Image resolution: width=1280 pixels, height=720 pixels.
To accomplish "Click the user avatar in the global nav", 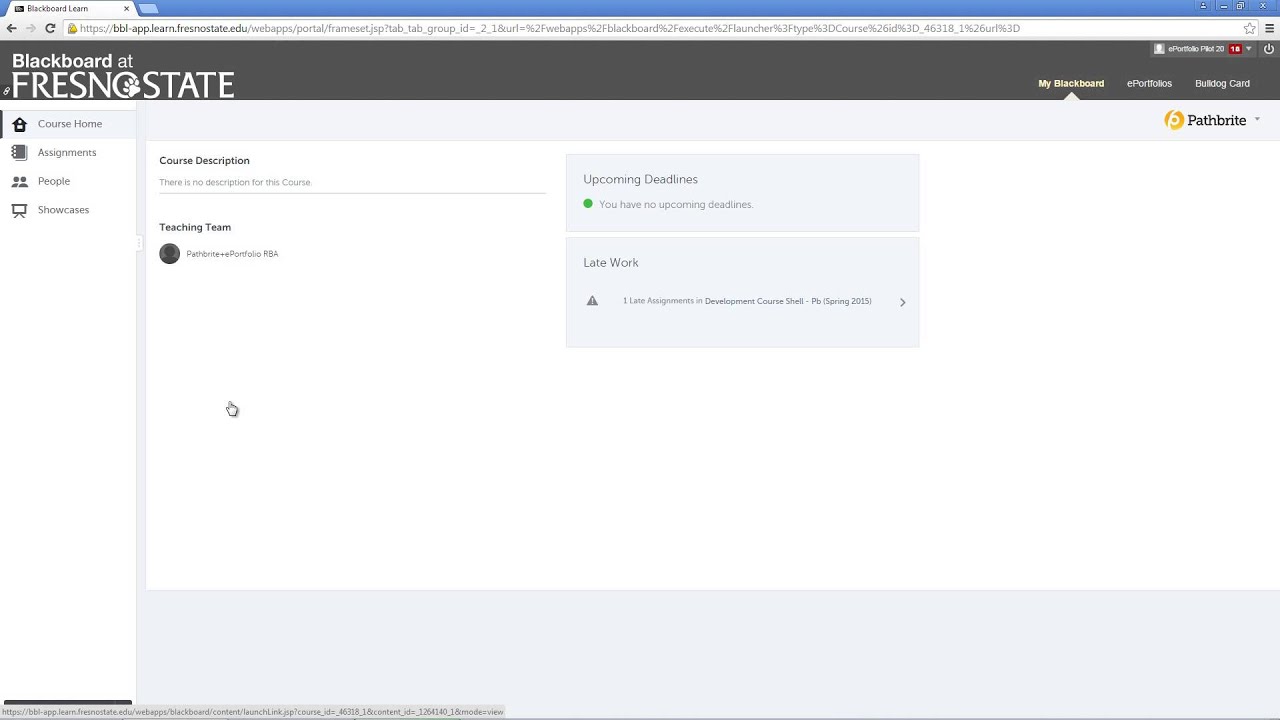I will [1160, 48].
